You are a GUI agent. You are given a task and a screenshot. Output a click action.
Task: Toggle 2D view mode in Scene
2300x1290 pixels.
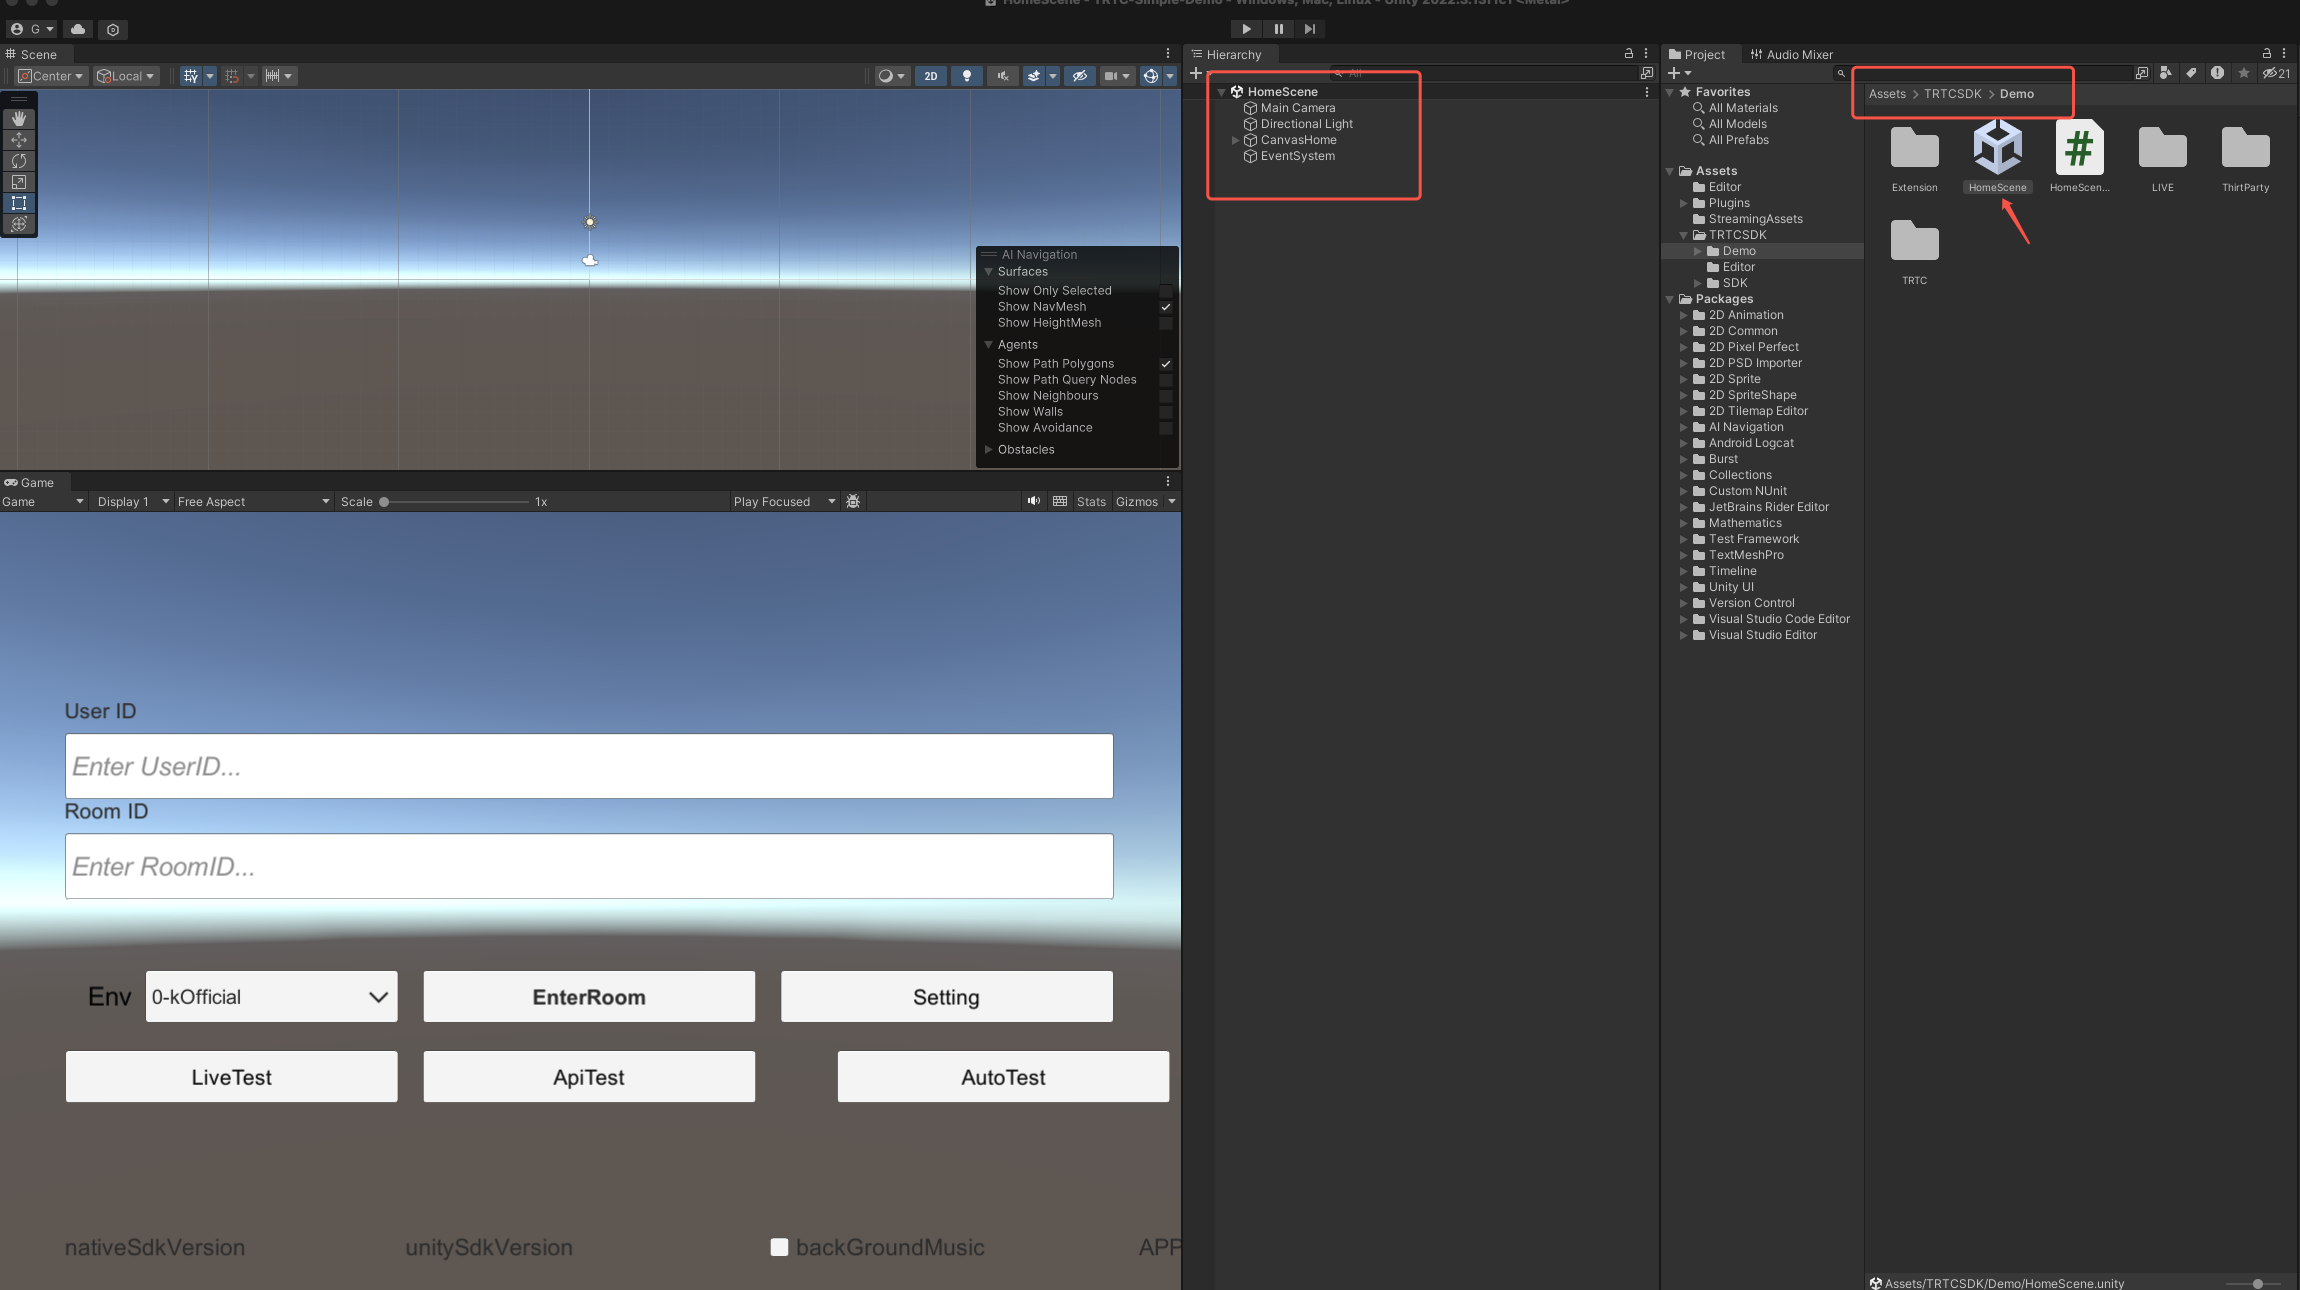click(930, 76)
